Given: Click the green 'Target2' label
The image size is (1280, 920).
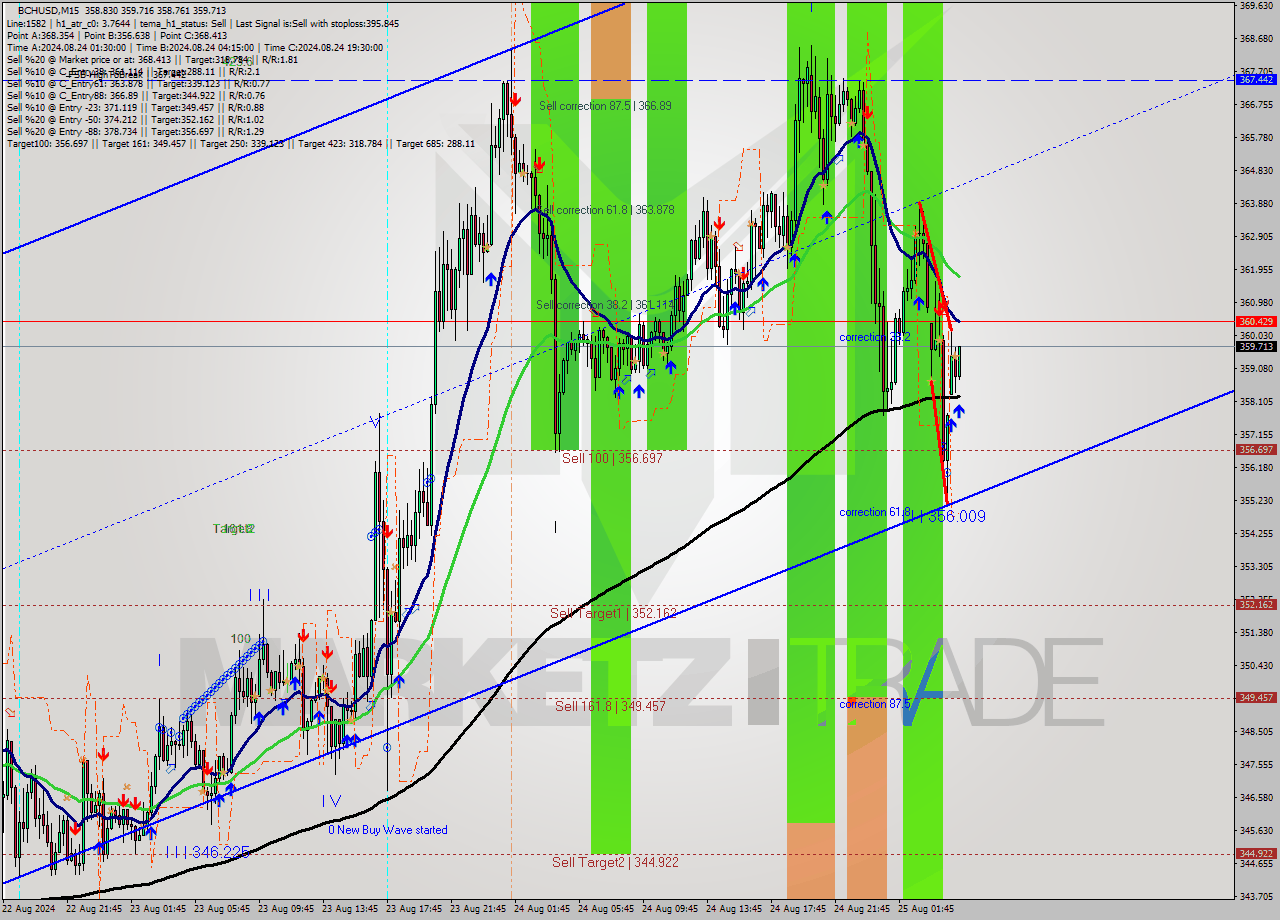Looking at the screenshot, I should [x=233, y=528].
